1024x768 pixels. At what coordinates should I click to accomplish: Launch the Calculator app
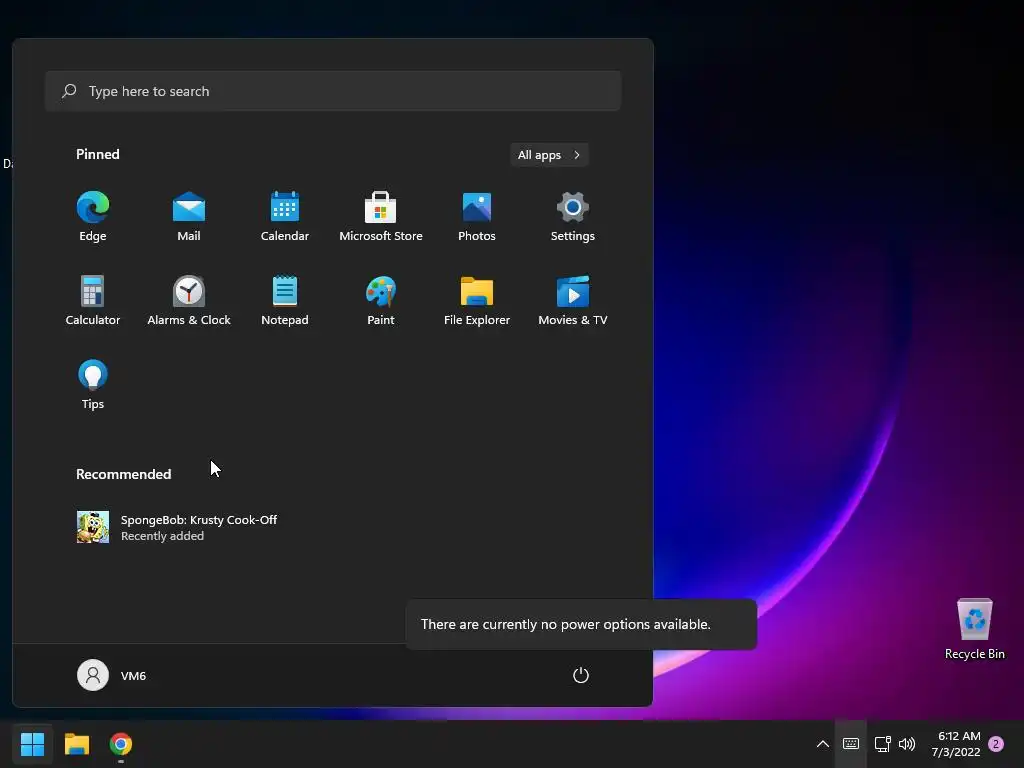click(93, 300)
